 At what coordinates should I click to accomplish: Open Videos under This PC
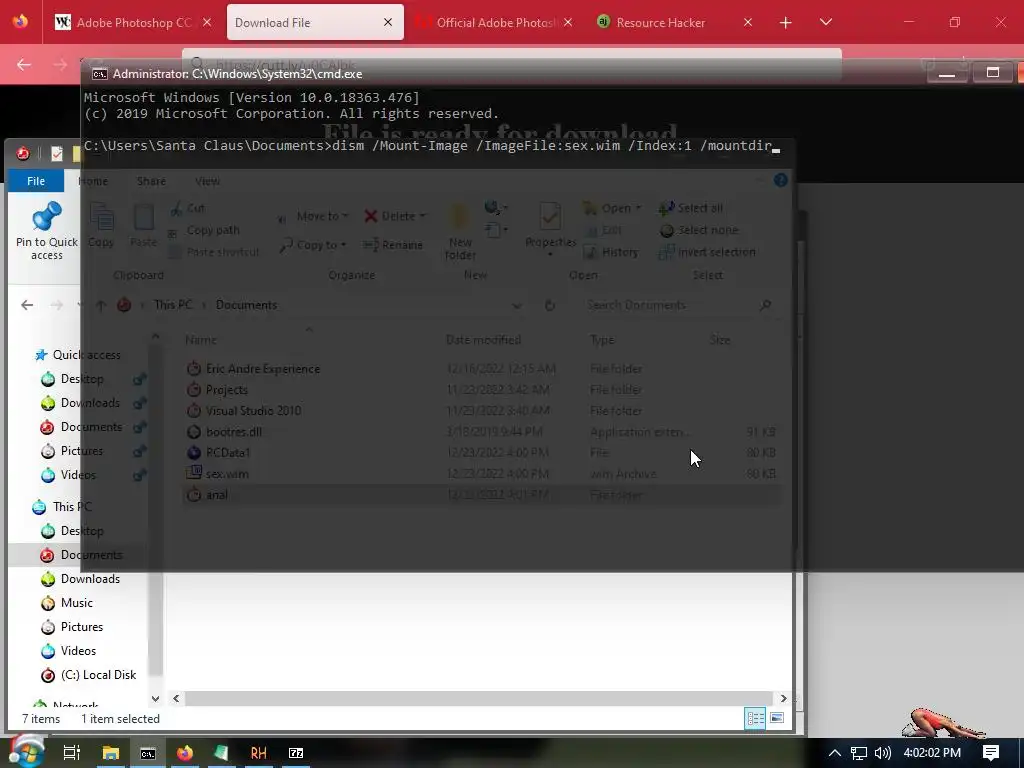(x=78, y=651)
